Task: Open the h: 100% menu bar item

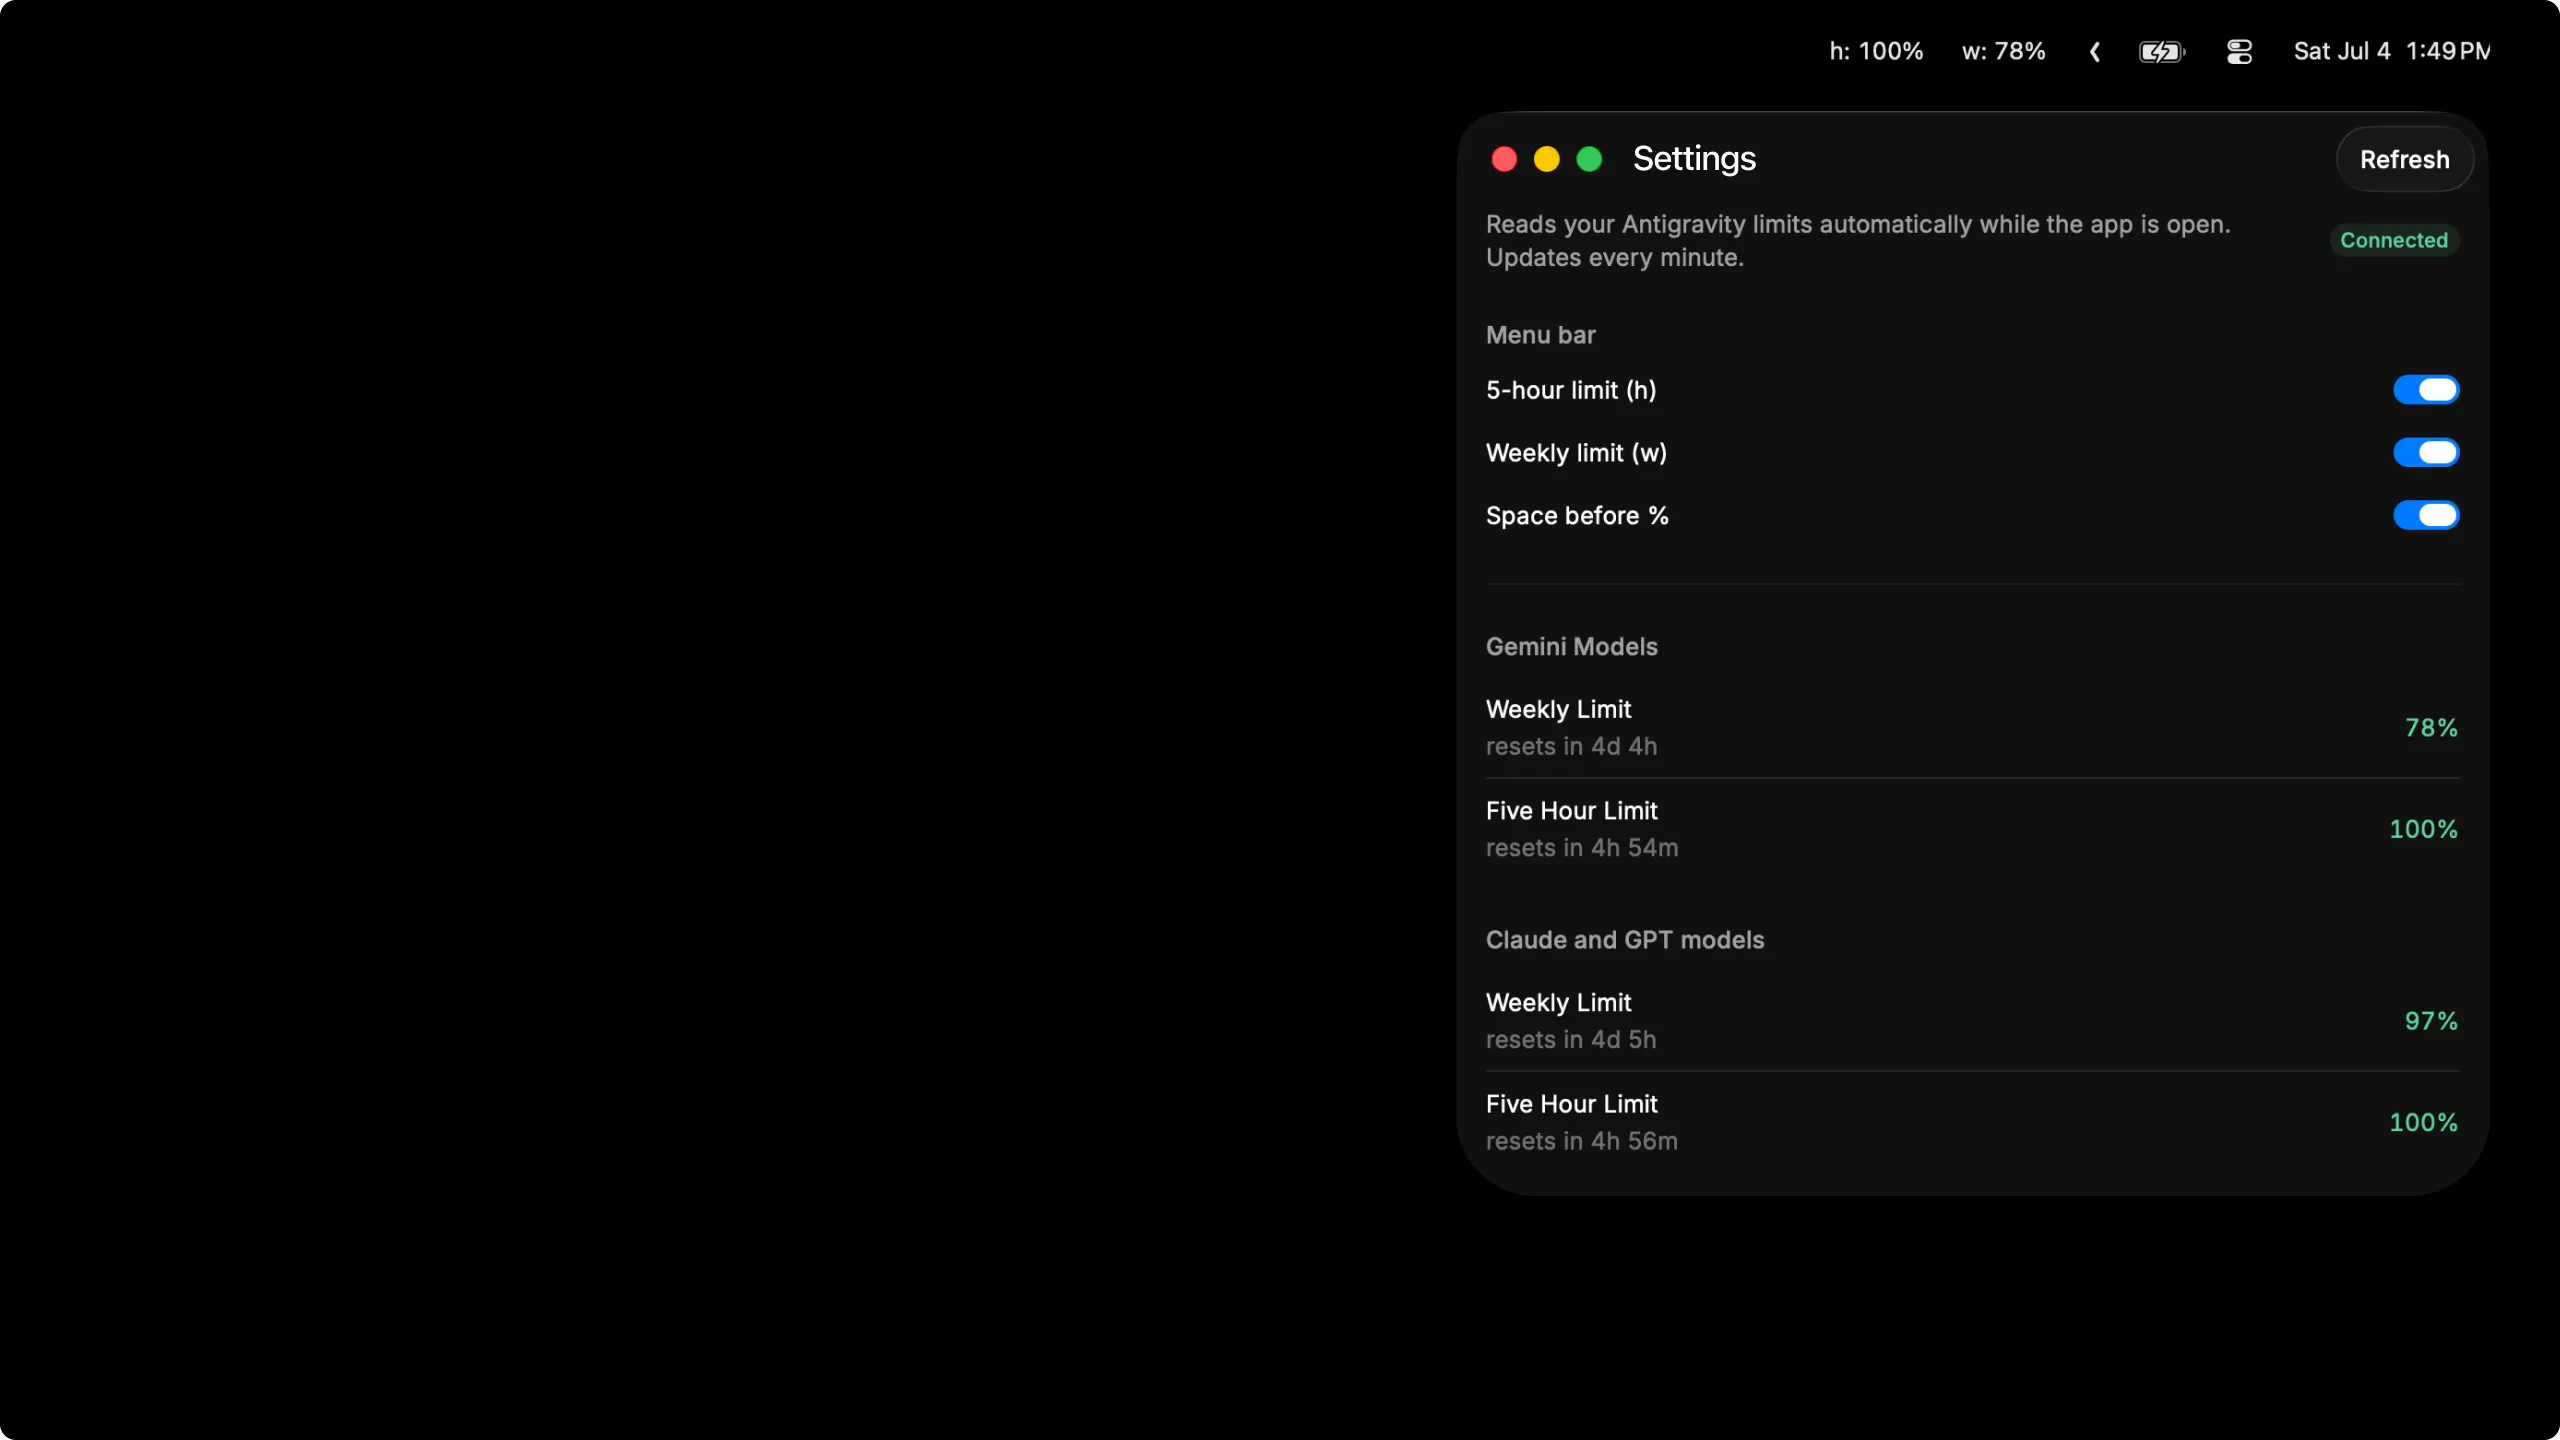Action: click(x=1876, y=51)
